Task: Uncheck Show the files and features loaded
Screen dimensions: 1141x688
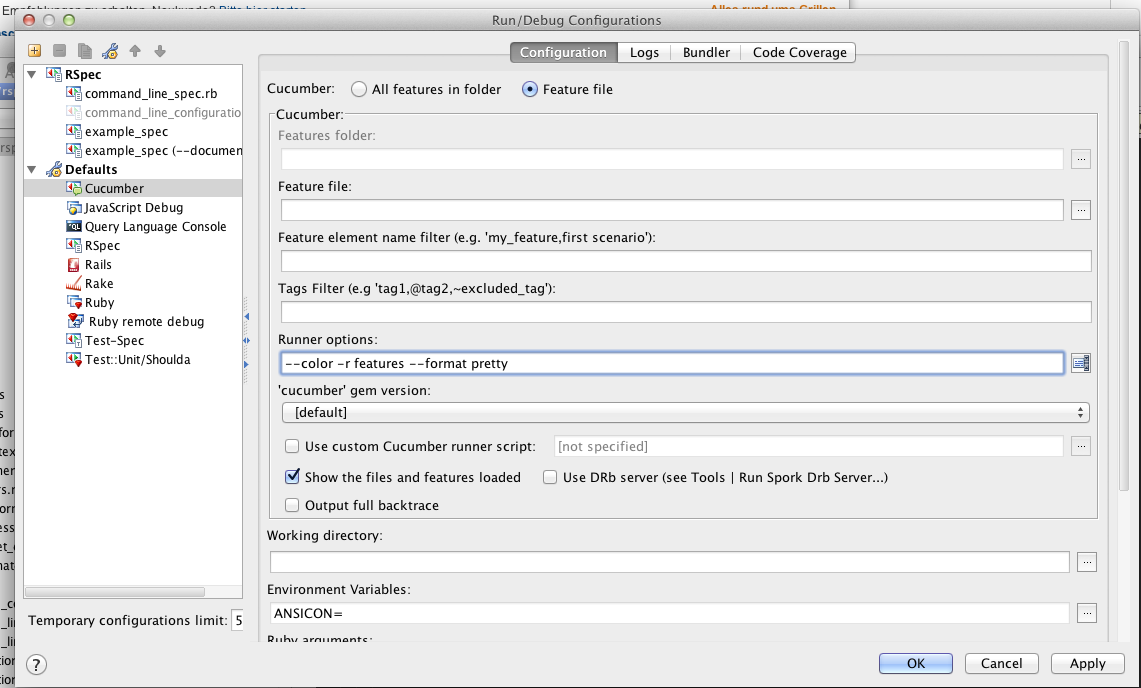Action: [292, 477]
